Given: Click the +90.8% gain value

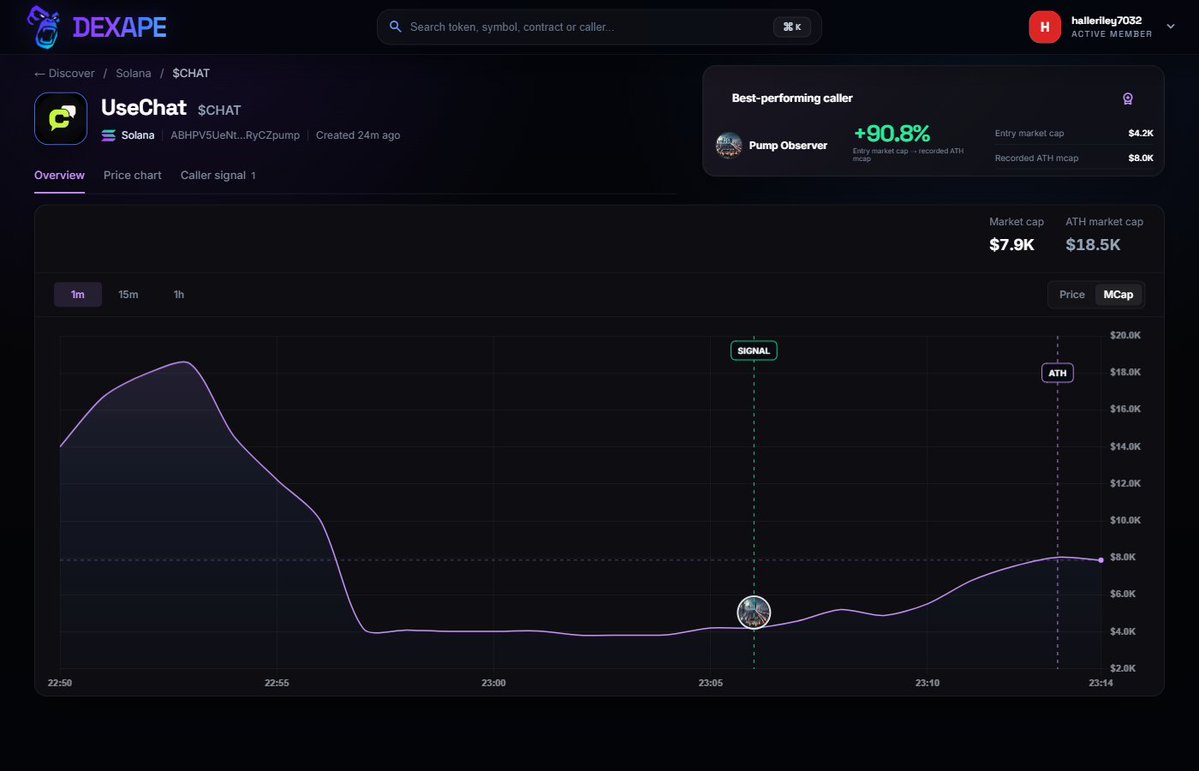Looking at the screenshot, I should 892,133.
